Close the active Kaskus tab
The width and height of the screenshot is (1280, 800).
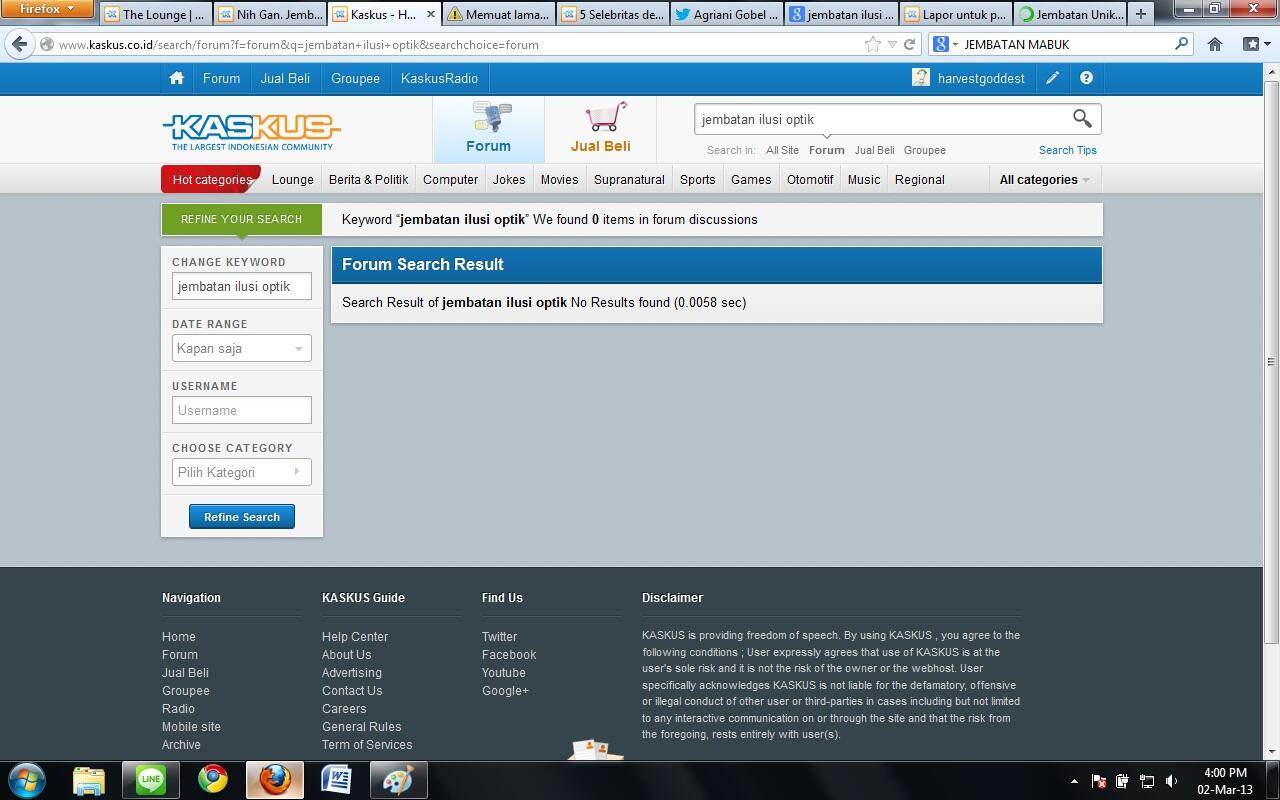(x=431, y=15)
